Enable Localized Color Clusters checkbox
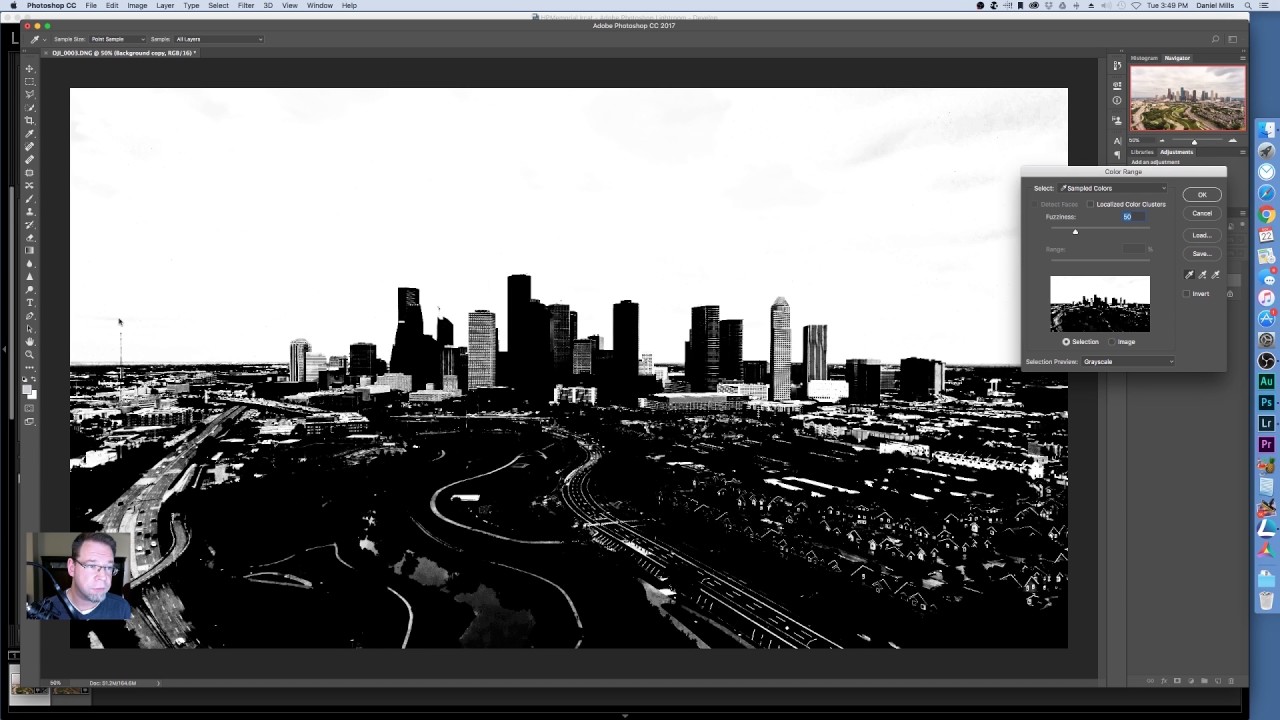The height and width of the screenshot is (720, 1280). (x=1090, y=204)
